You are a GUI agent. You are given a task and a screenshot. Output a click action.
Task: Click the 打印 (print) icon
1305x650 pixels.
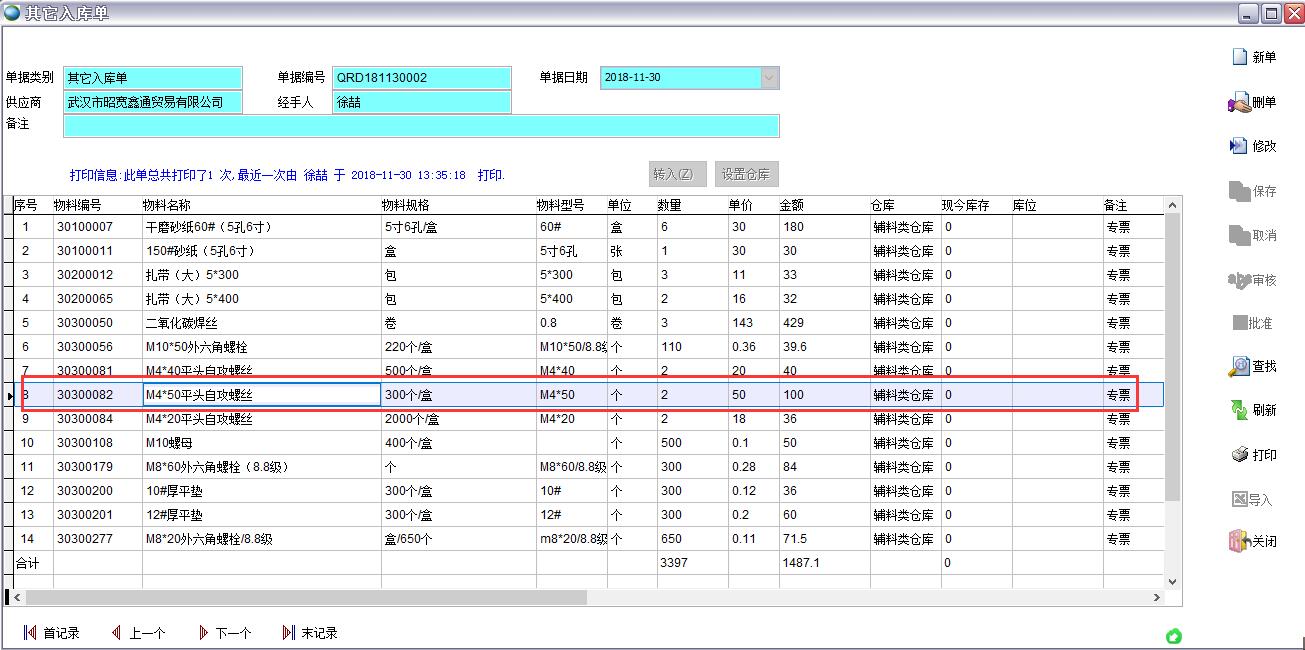tap(1239, 455)
